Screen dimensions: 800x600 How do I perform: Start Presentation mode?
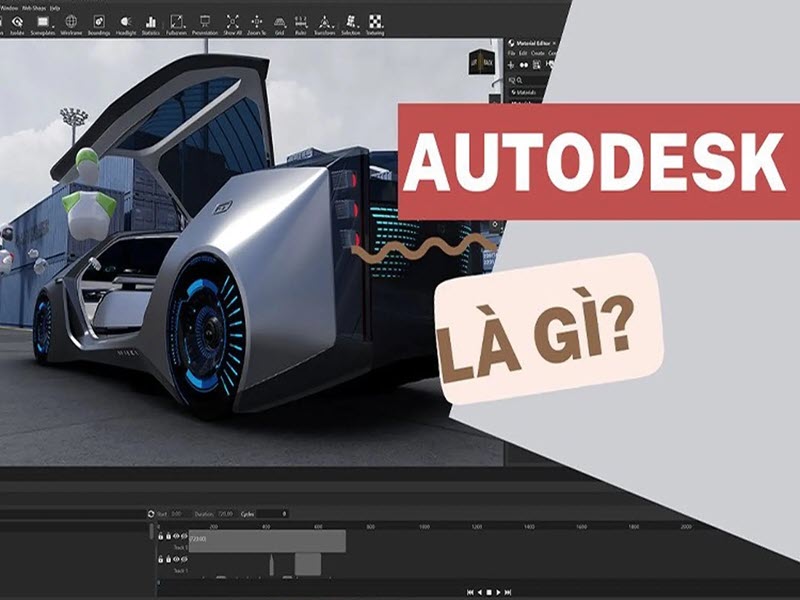coord(205,24)
